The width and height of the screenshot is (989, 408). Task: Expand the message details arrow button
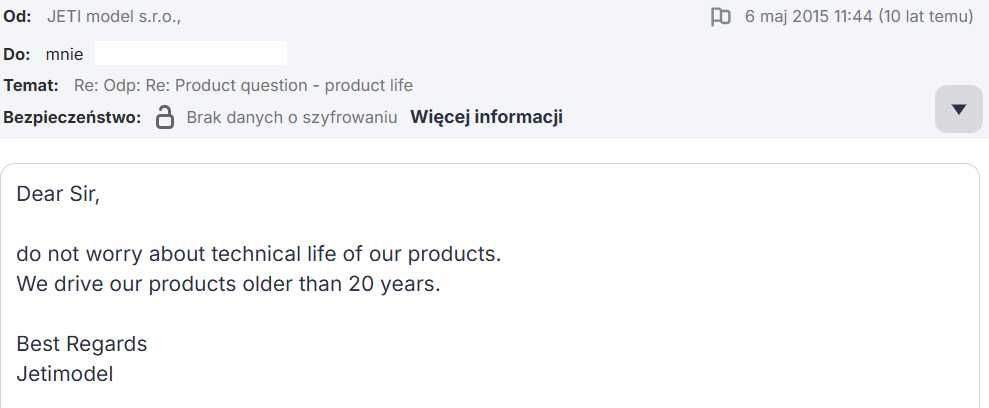pyautogui.click(x=958, y=109)
